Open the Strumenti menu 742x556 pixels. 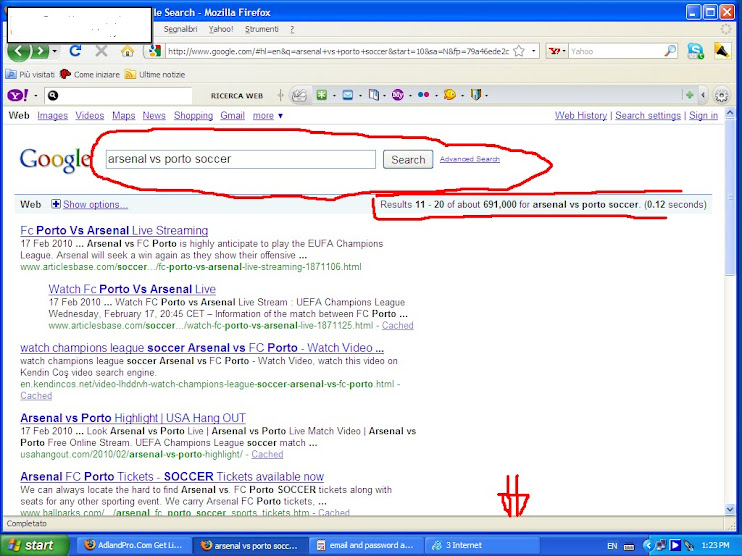[x=262, y=29]
